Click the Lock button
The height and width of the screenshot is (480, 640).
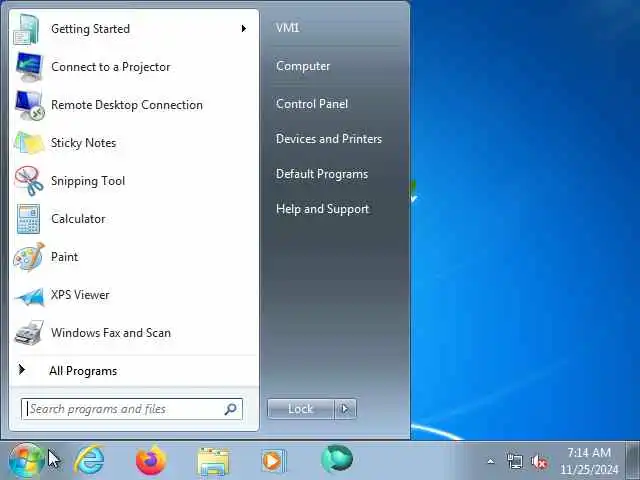[300, 409]
